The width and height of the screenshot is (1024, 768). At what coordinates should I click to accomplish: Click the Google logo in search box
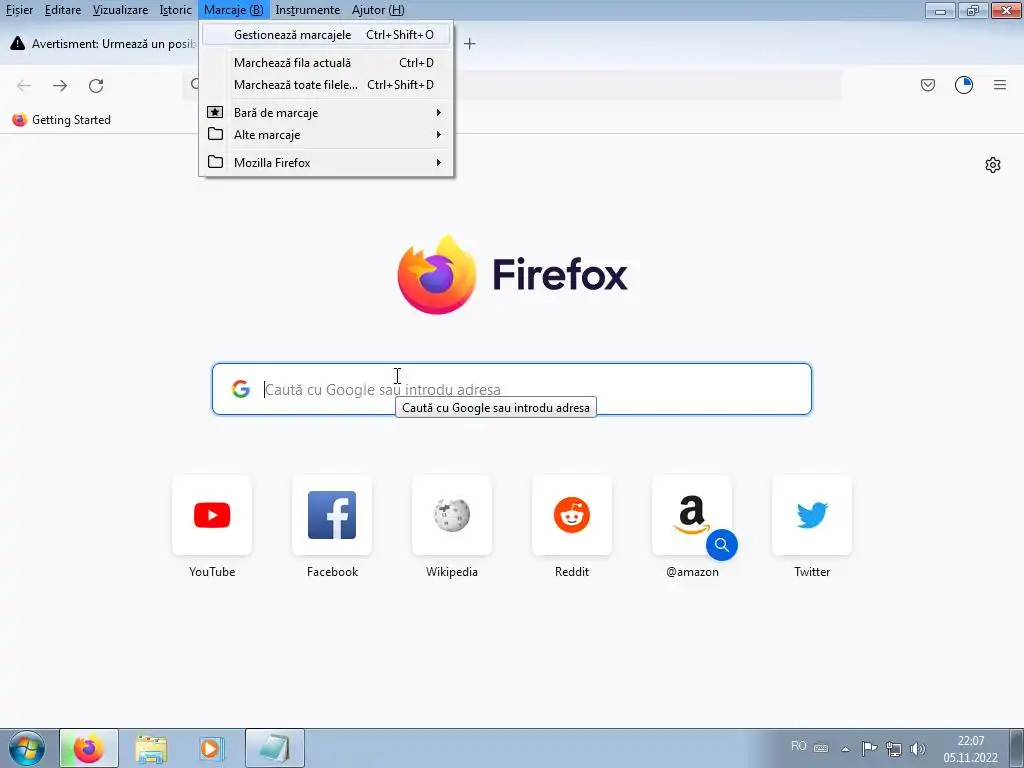click(x=241, y=389)
